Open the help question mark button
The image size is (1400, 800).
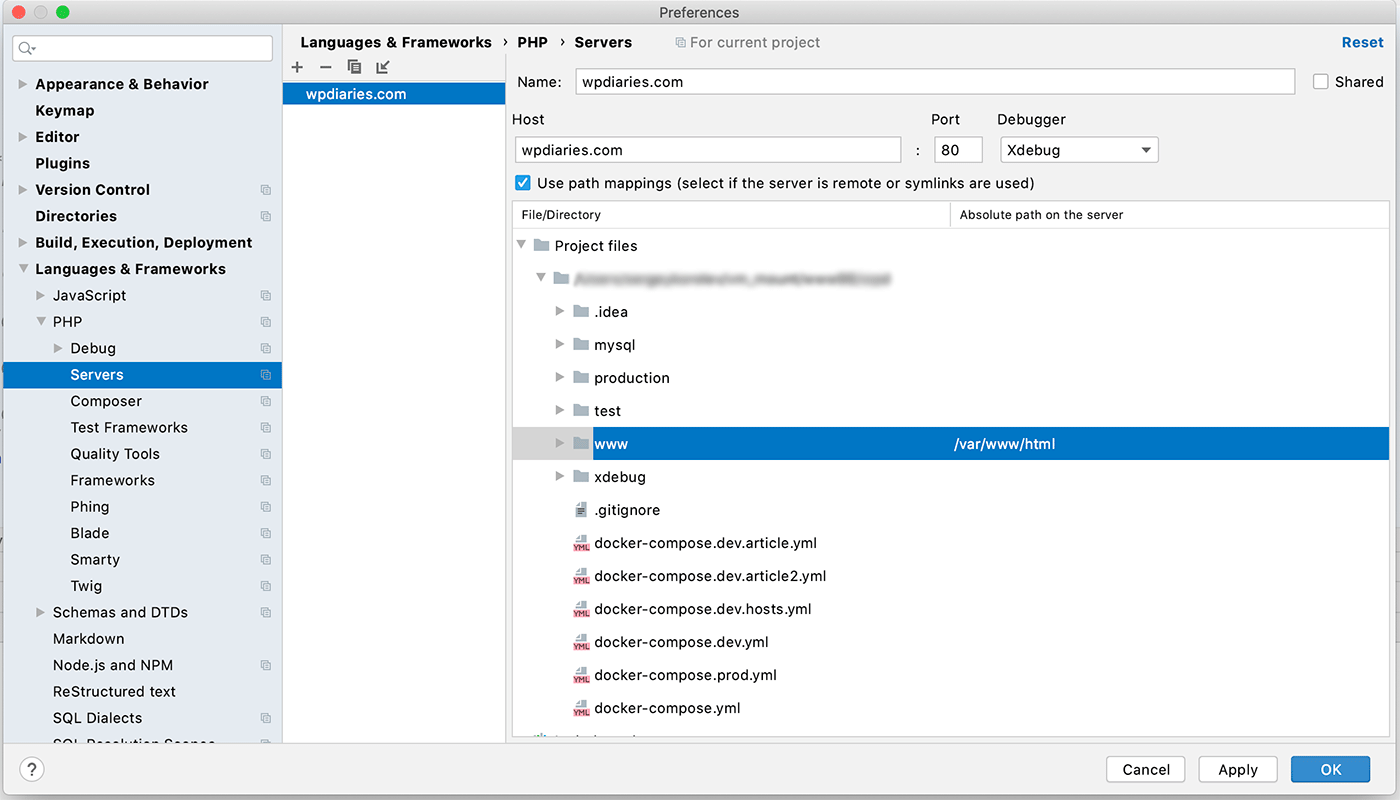32,769
